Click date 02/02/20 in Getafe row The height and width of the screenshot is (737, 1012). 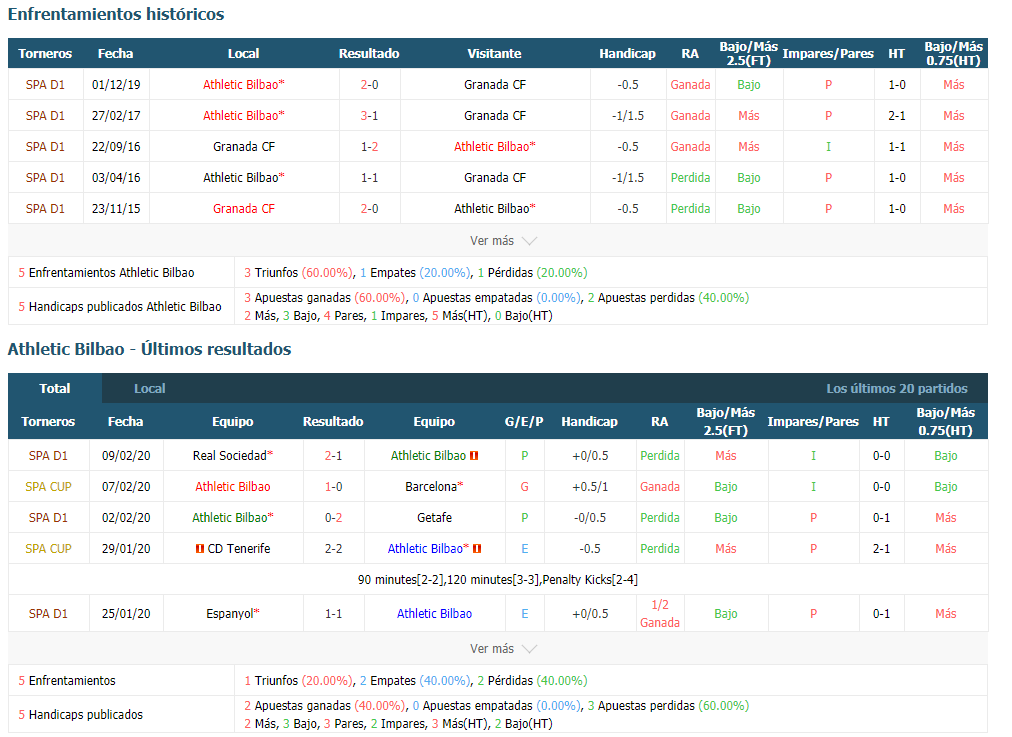126,518
